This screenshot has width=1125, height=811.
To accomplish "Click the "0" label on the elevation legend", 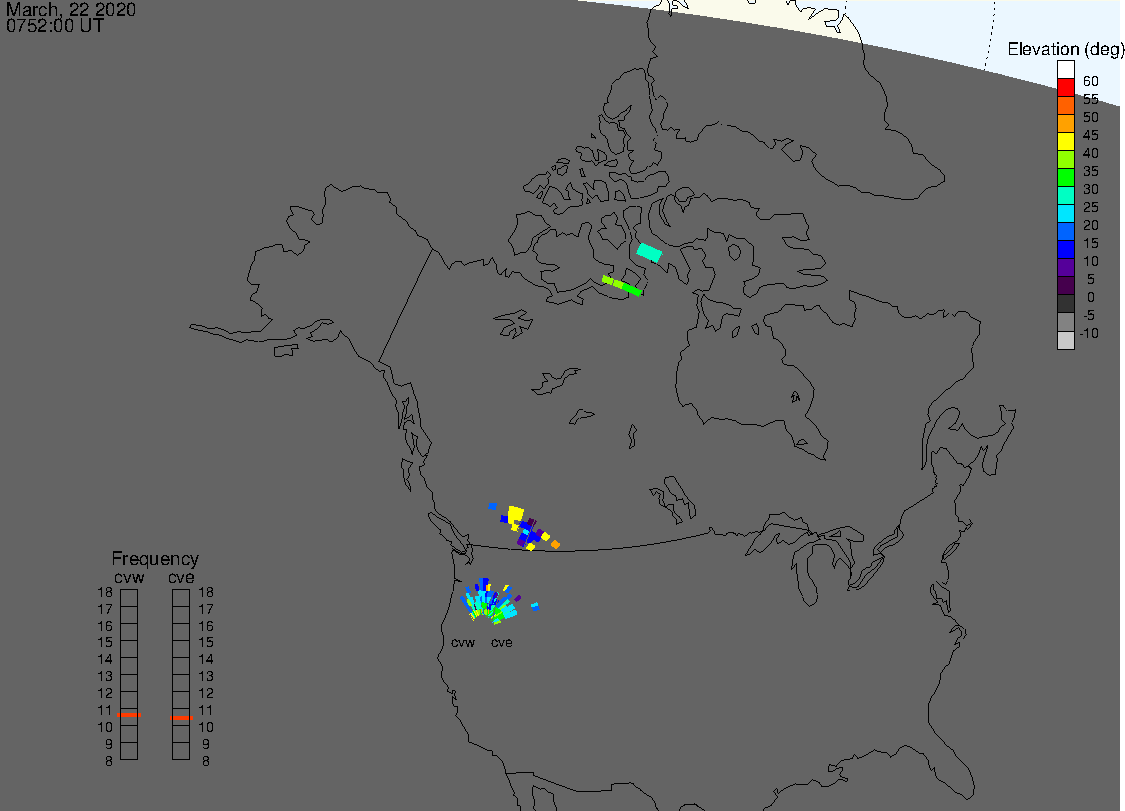I will (x=1091, y=297).
